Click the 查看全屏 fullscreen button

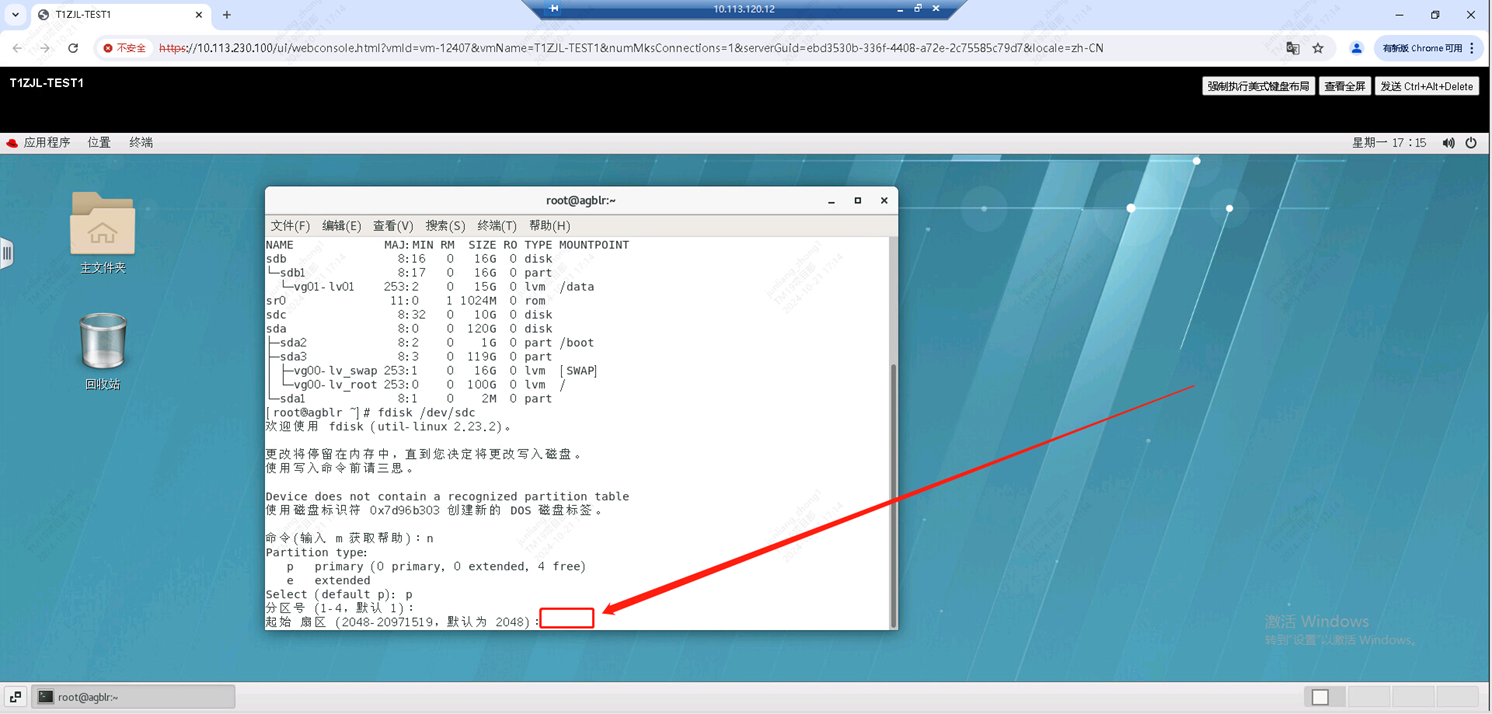click(1344, 86)
